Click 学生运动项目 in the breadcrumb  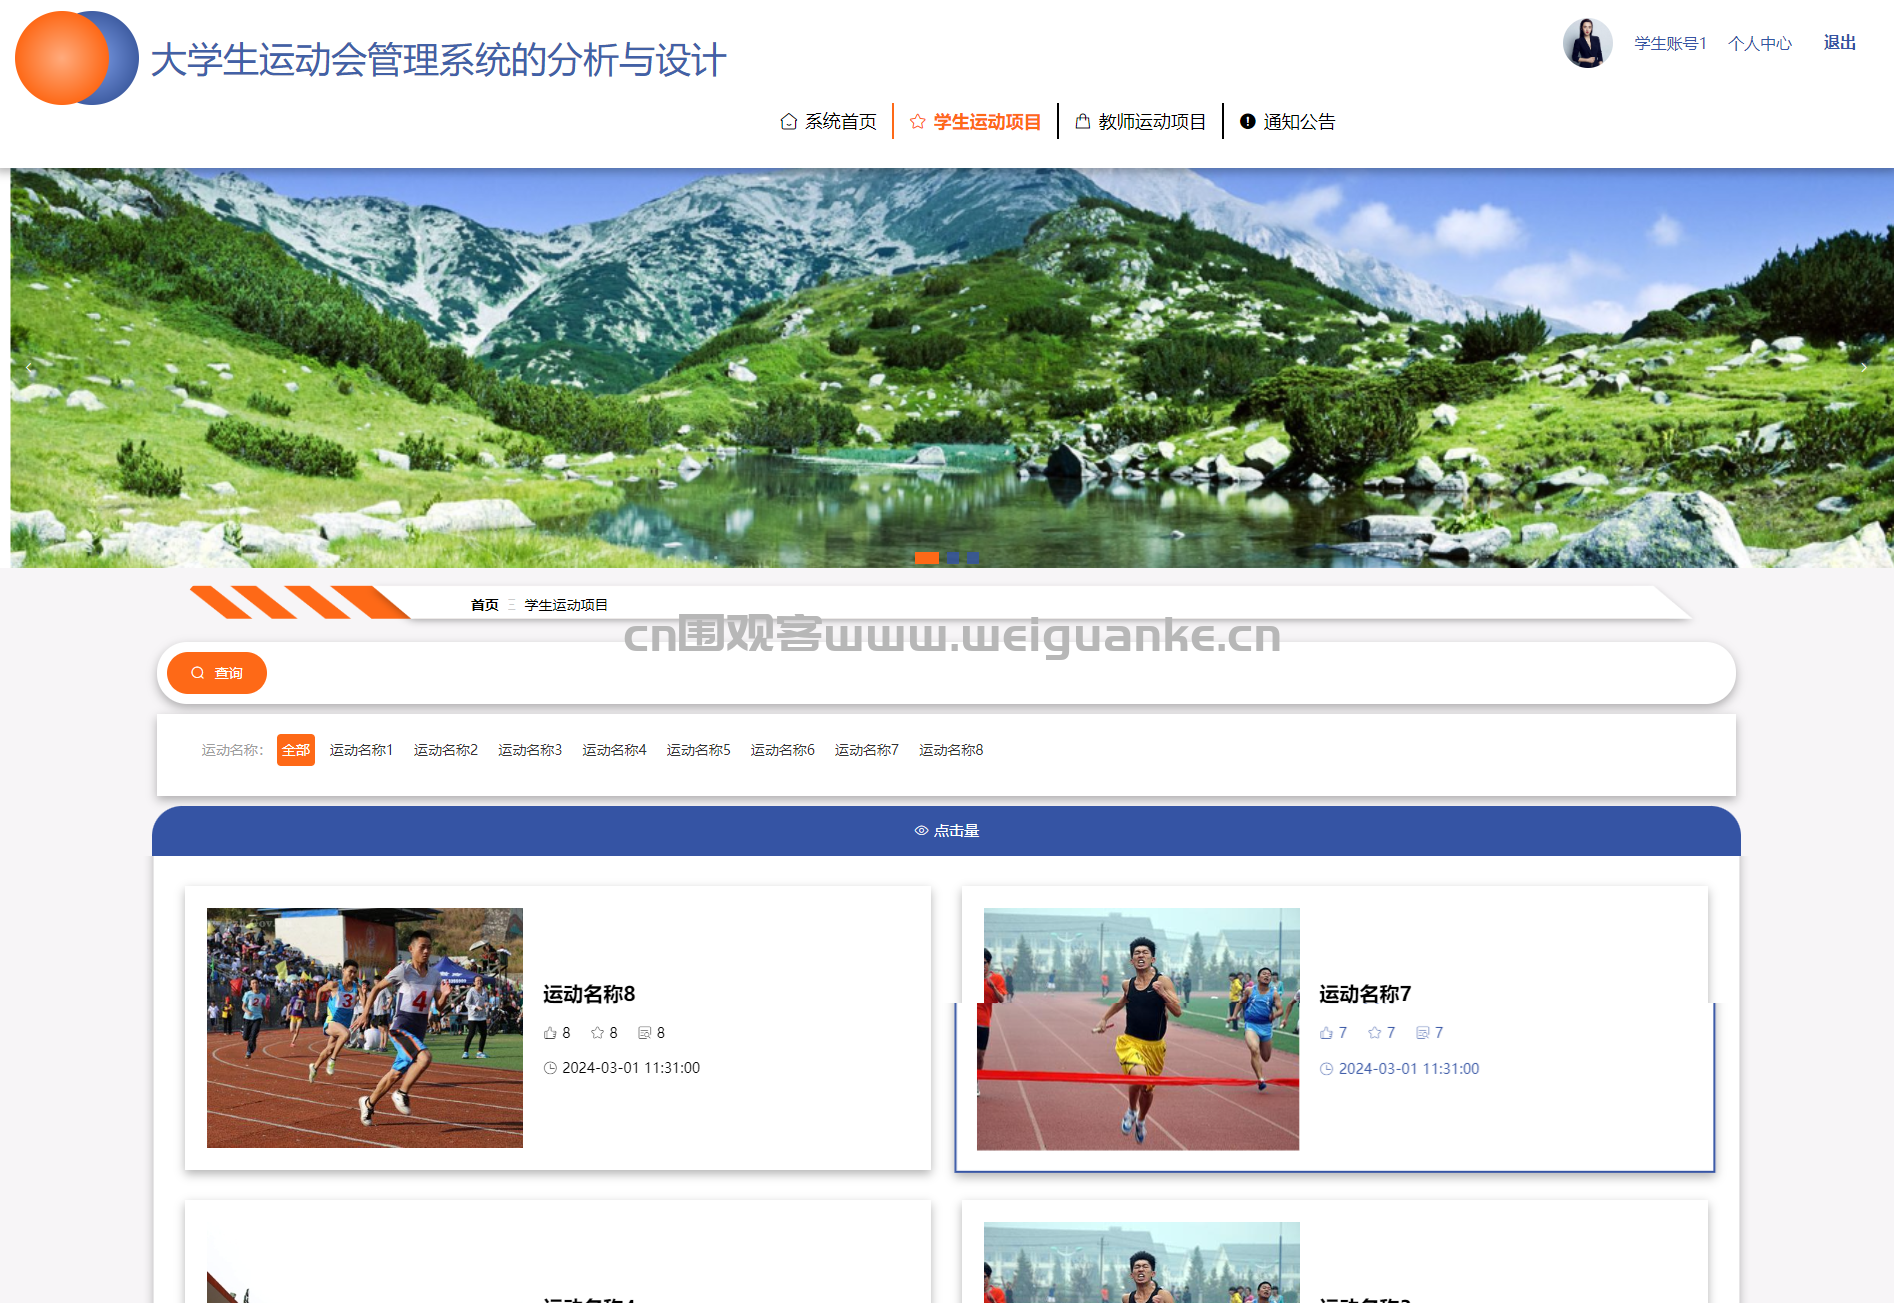pyautogui.click(x=566, y=605)
